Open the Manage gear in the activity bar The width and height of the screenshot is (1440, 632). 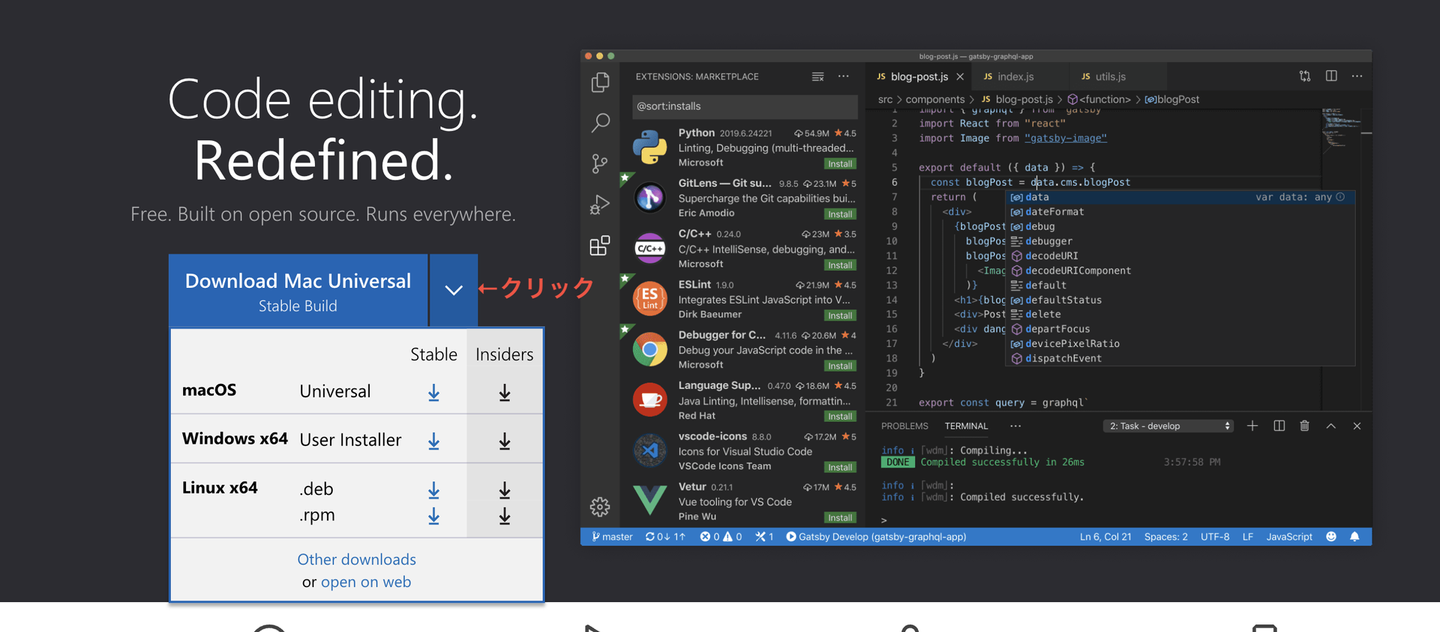(x=600, y=507)
